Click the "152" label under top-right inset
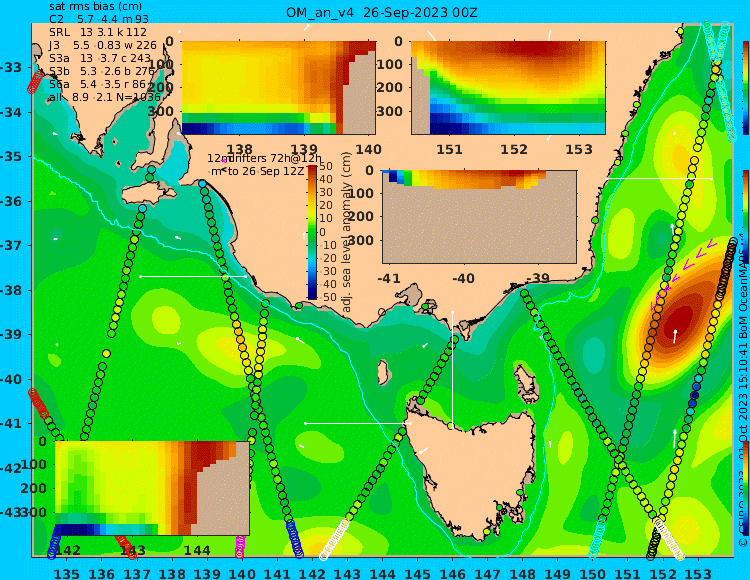The height and width of the screenshot is (580, 750). pos(514,149)
